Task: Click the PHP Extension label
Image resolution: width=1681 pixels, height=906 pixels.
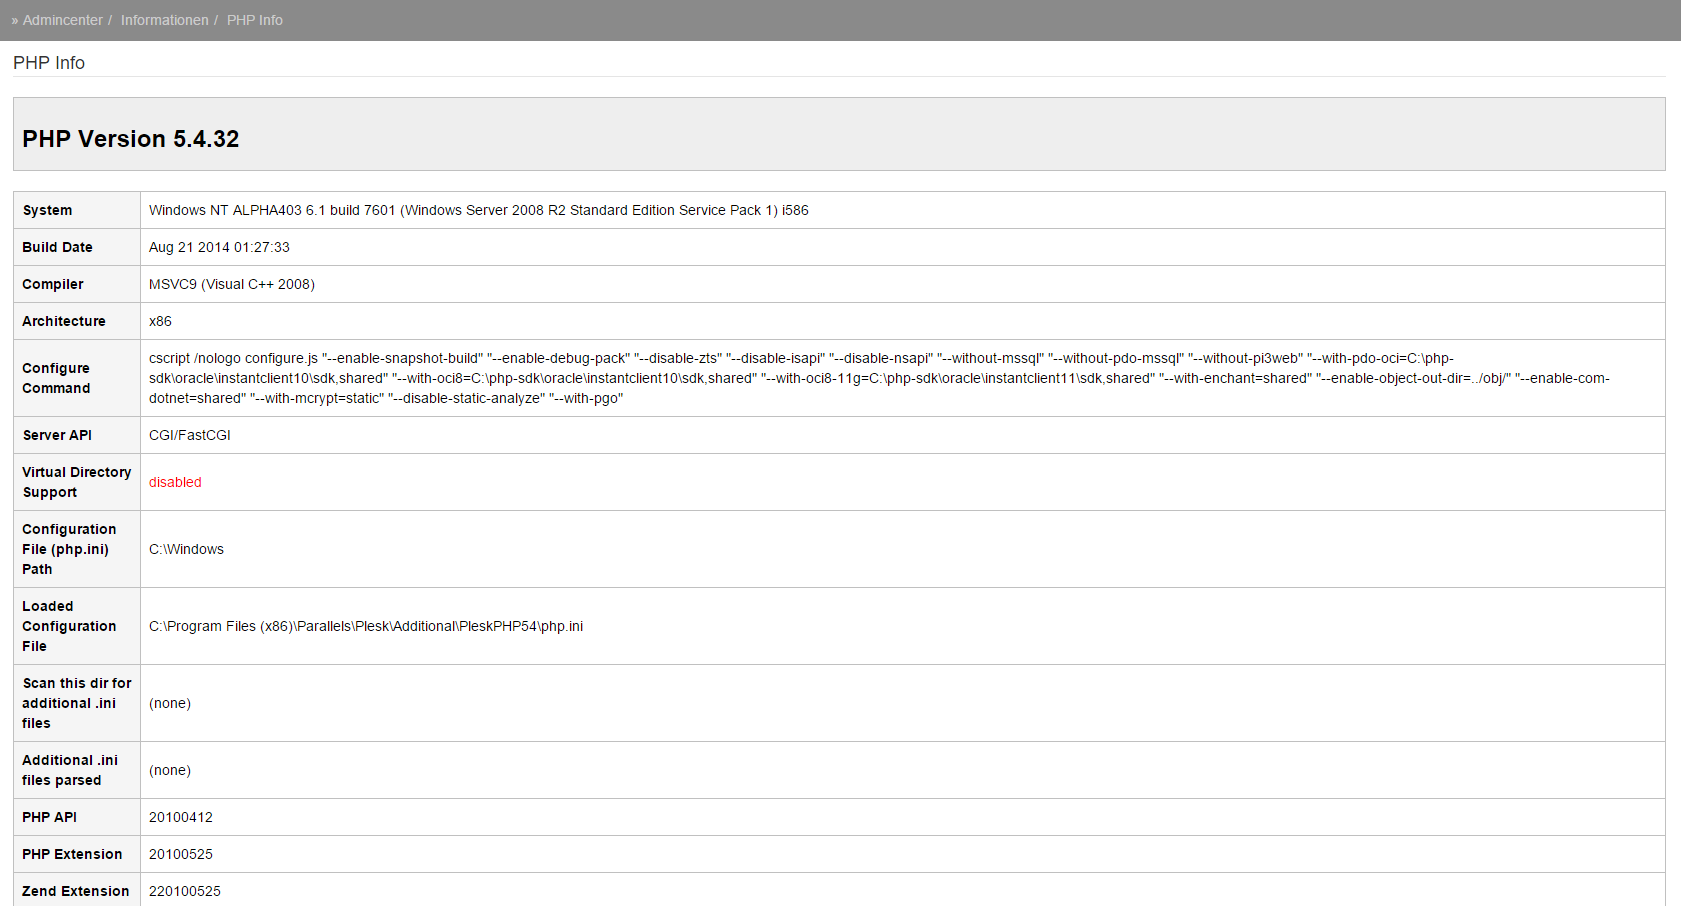Action: [x=72, y=854]
